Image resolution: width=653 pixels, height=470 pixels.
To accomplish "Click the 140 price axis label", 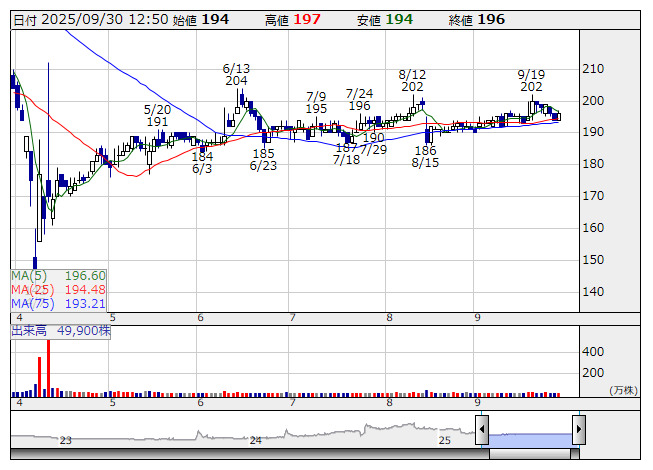I will point(593,291).
